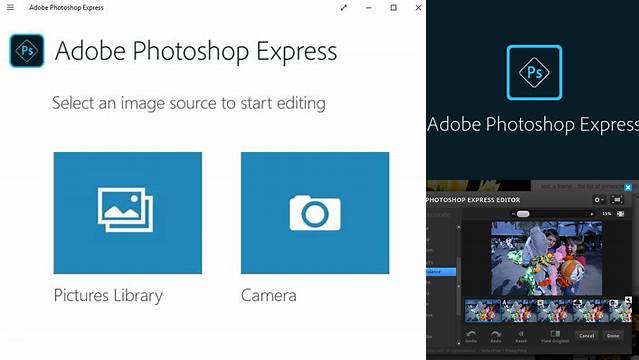Viewport: 639px width, 360px height.
Task: Click the sidebar scroll-down arrow in editor
Action: 458,343
